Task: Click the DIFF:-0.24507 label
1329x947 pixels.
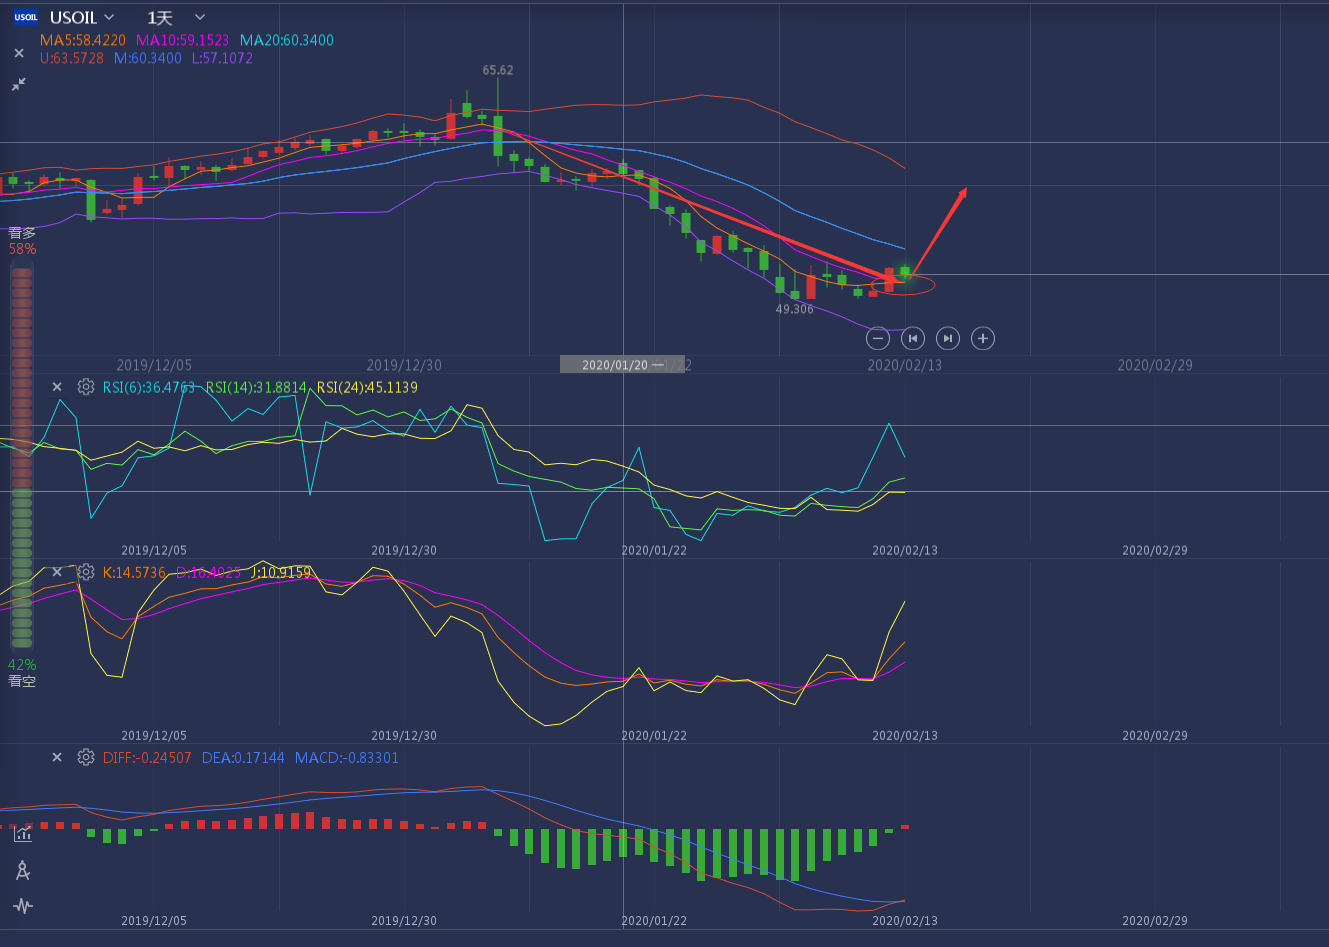Action: (147, 758)
